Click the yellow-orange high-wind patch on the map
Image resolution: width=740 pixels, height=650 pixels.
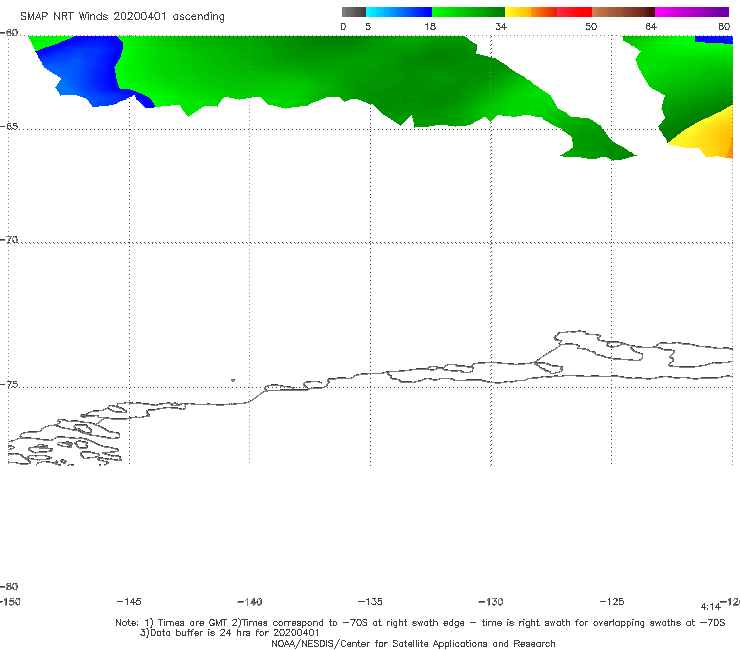coord(708,135)
